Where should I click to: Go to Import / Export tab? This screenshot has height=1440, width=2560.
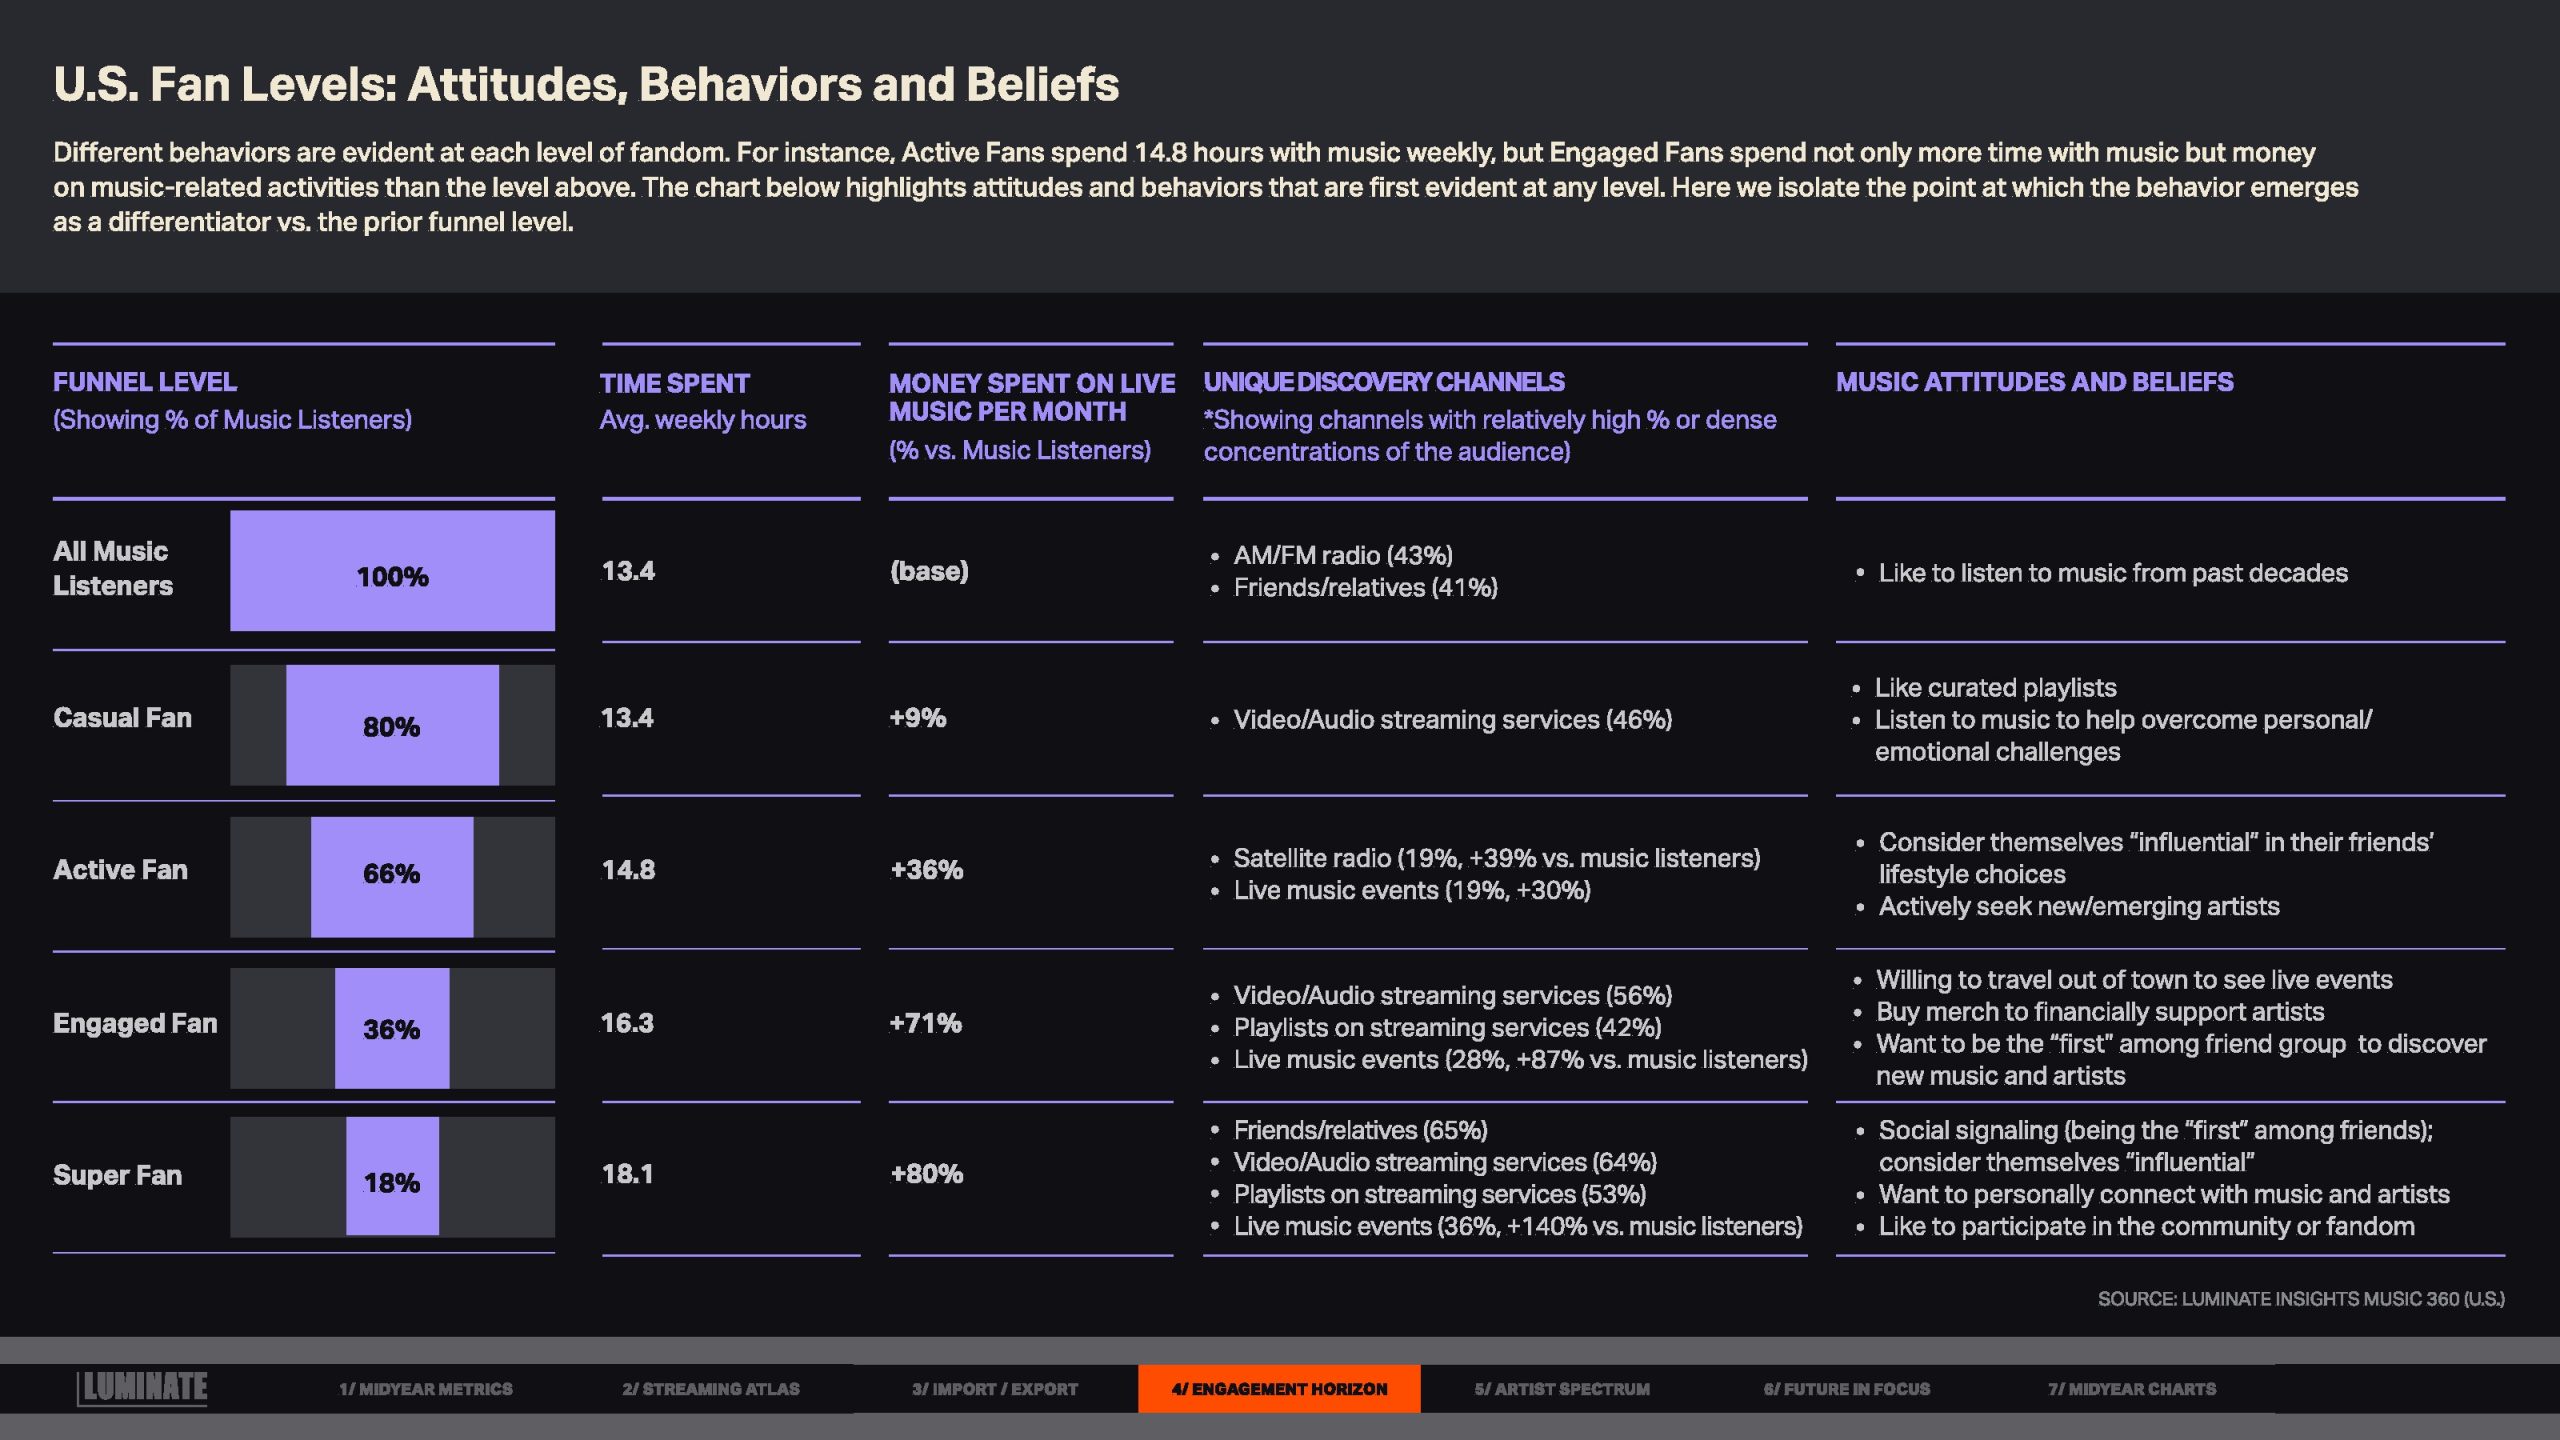[x=995, y=1389]
